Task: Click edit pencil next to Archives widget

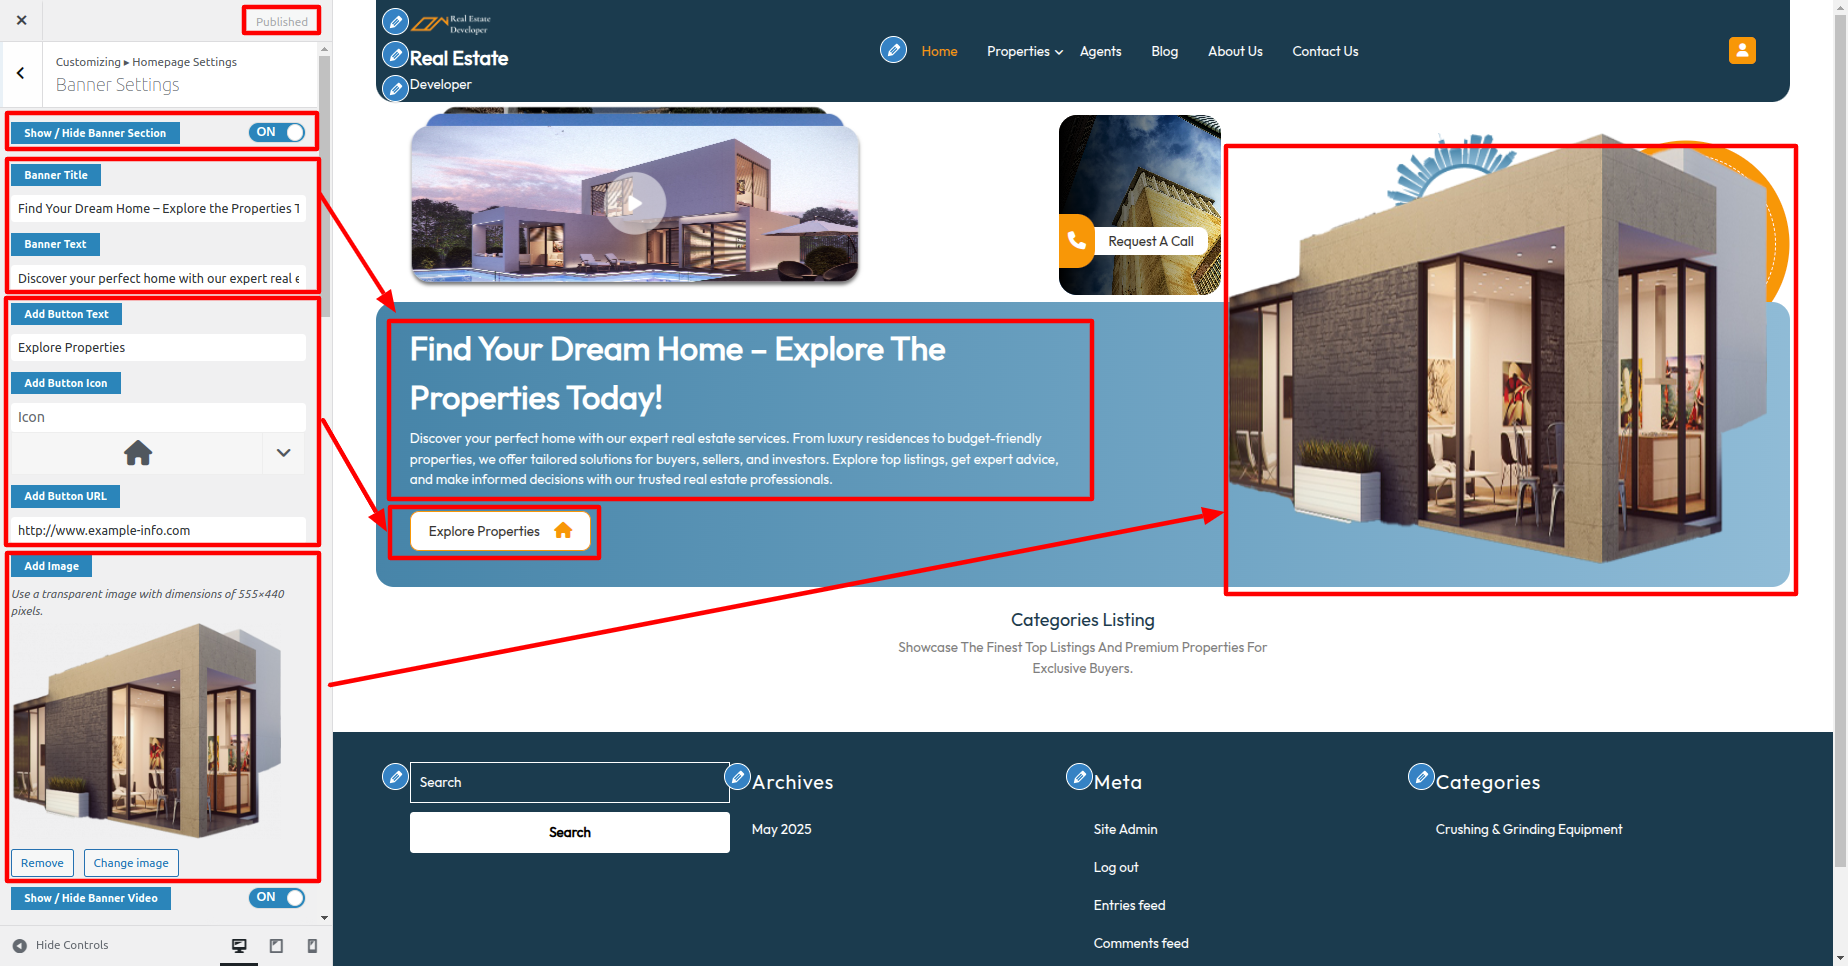Action: (x=738, y=776)
